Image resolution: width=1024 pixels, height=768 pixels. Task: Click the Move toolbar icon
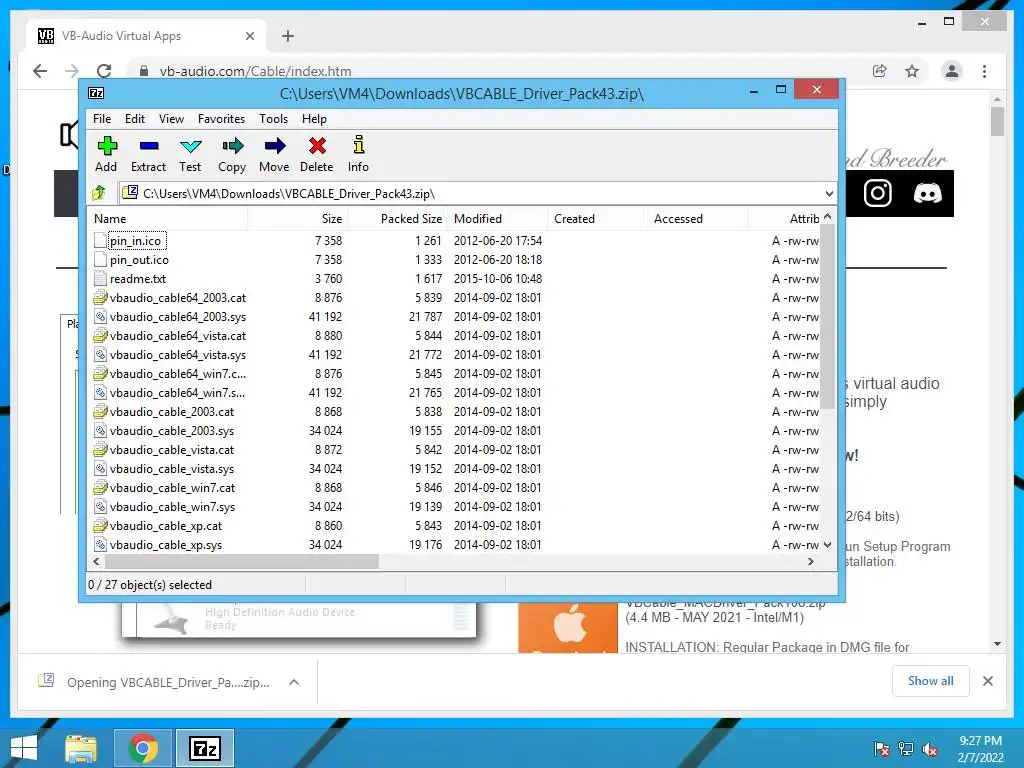coord(275,146)
